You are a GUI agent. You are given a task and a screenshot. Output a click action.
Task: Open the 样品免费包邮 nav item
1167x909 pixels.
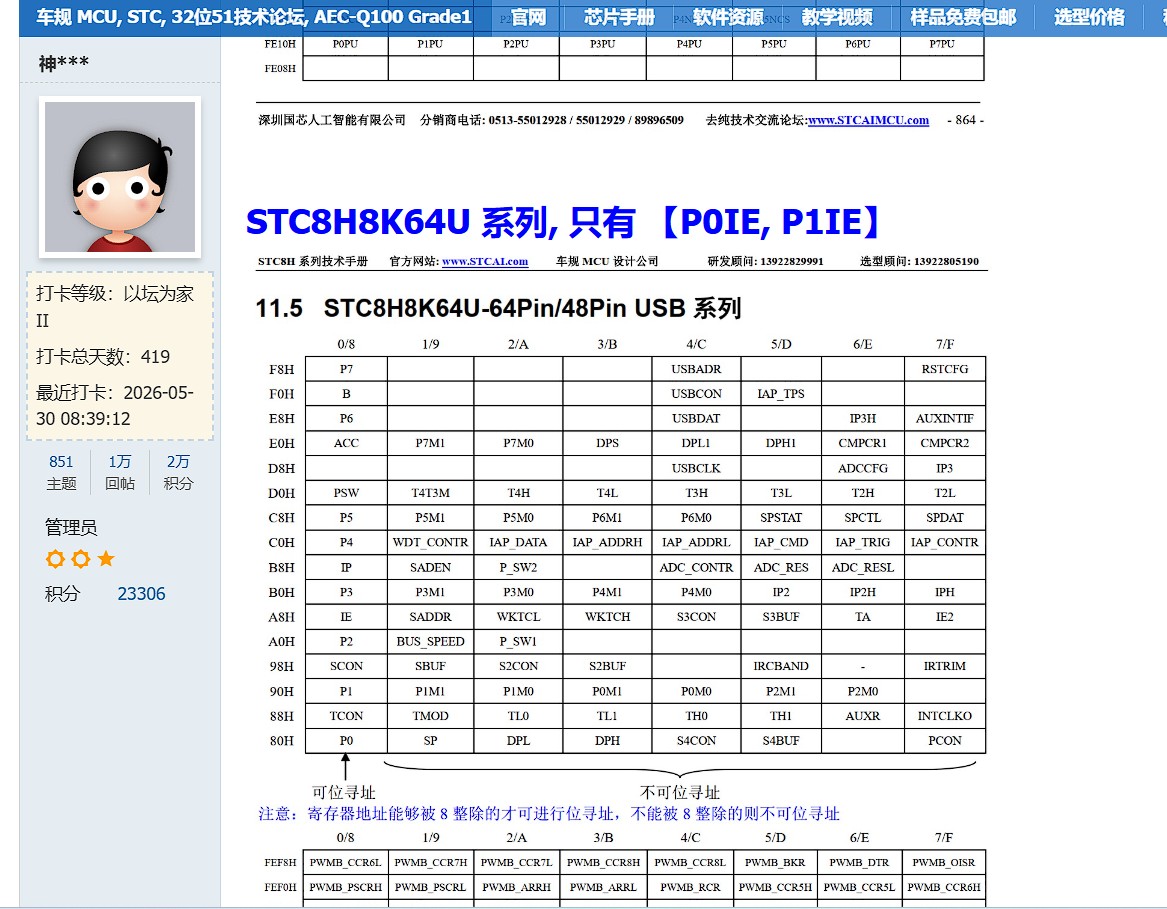point(963,17)
